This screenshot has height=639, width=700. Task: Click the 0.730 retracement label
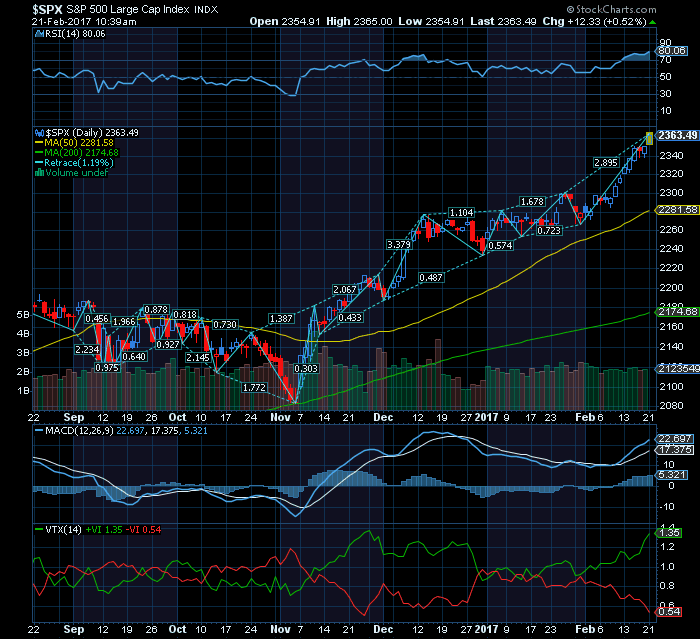[x=225, y=325]
